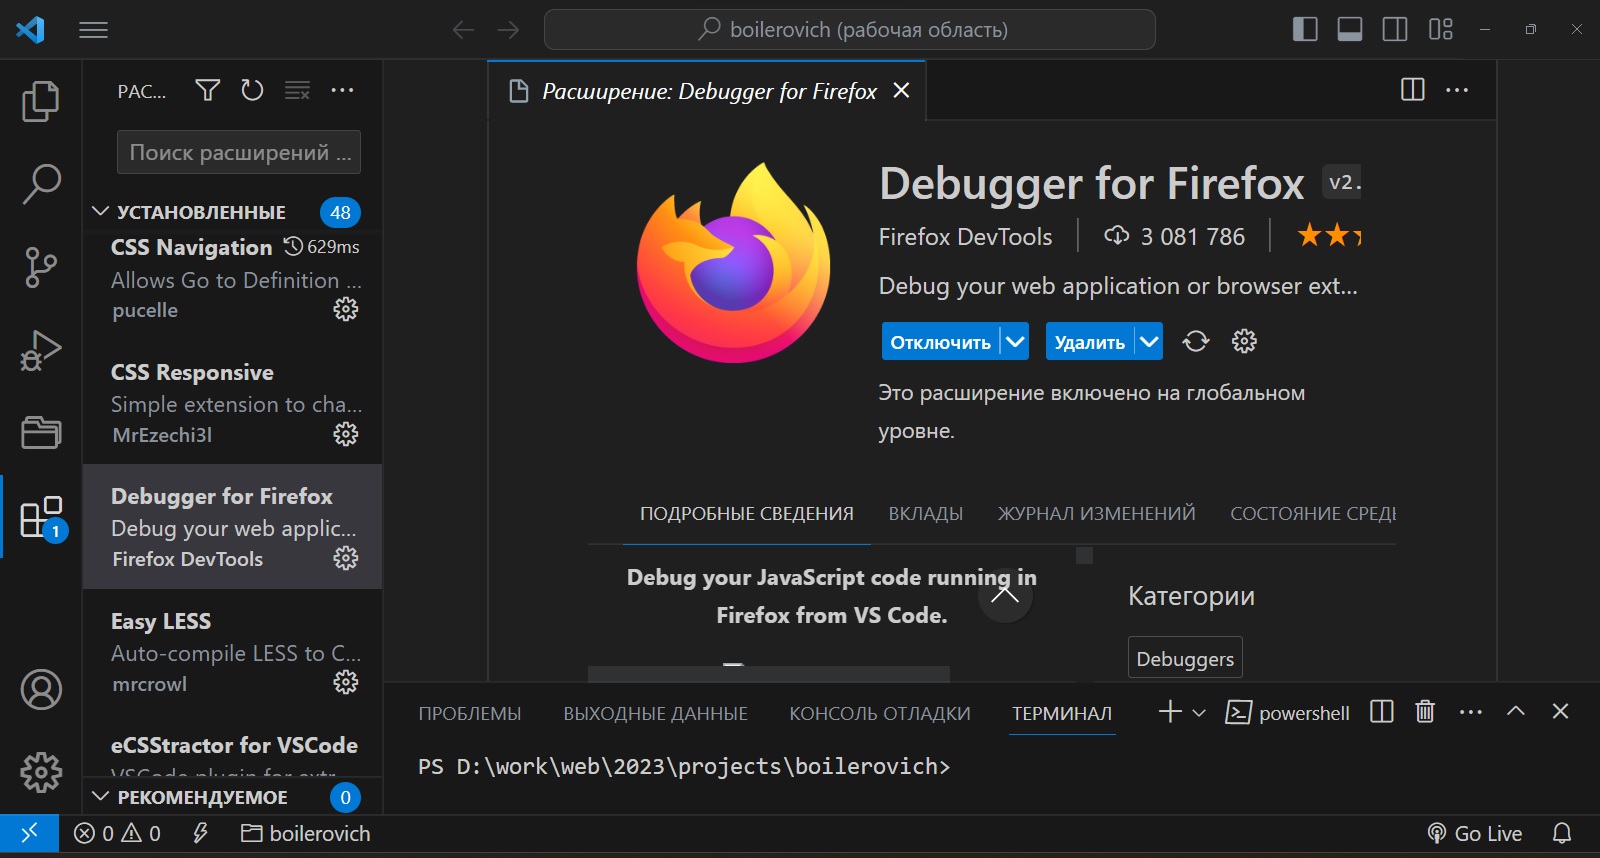The height and width of the screenshot is (858, 1600).
Task: Open manage gear for Debugger for Firefox row
Action: [346, 558]
